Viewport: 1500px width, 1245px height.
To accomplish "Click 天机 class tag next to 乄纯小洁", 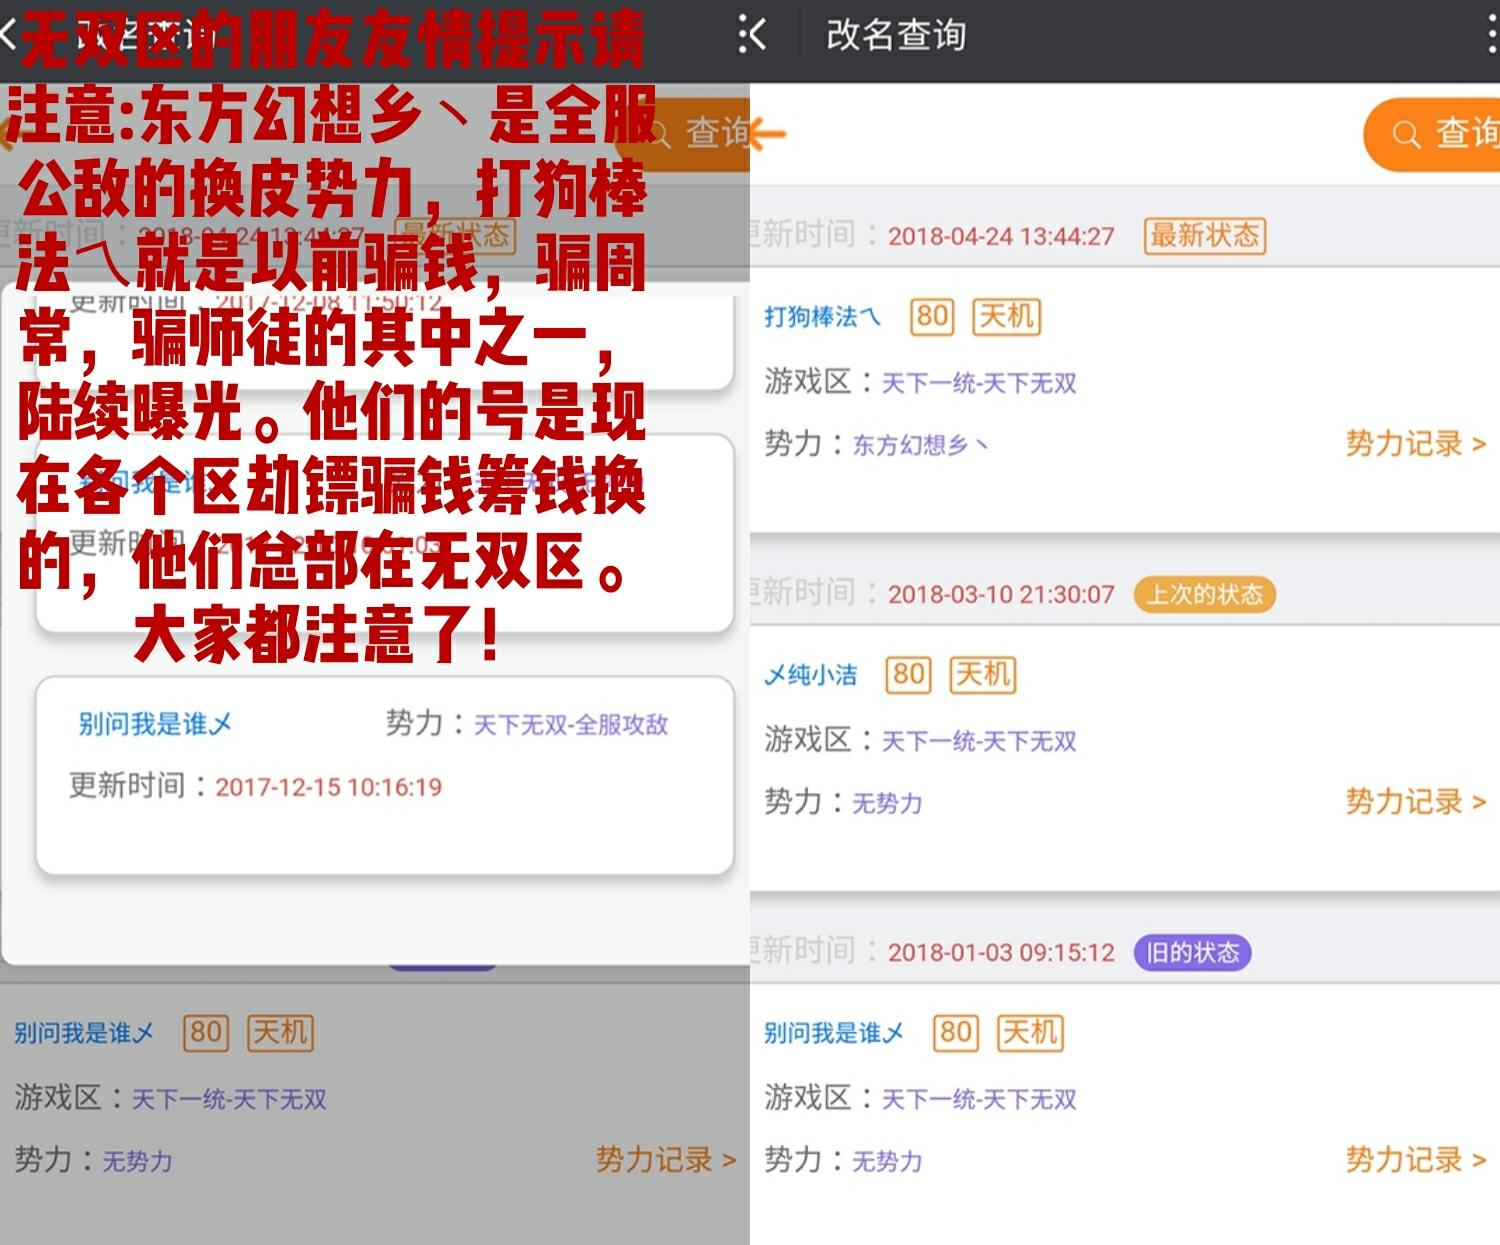I will 982,675.
